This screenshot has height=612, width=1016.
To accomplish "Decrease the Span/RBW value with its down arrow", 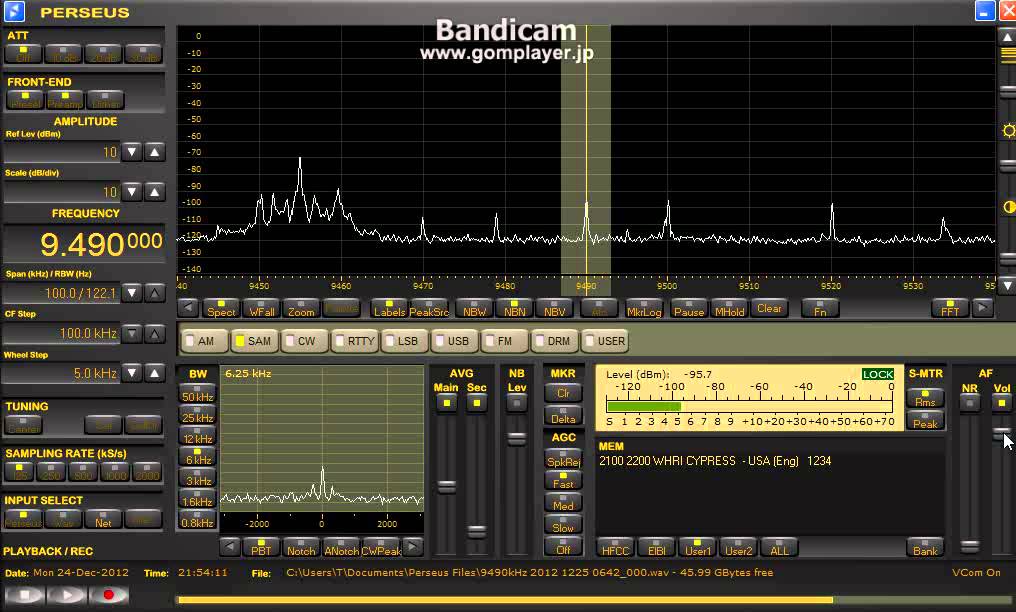I will (132, 293).
